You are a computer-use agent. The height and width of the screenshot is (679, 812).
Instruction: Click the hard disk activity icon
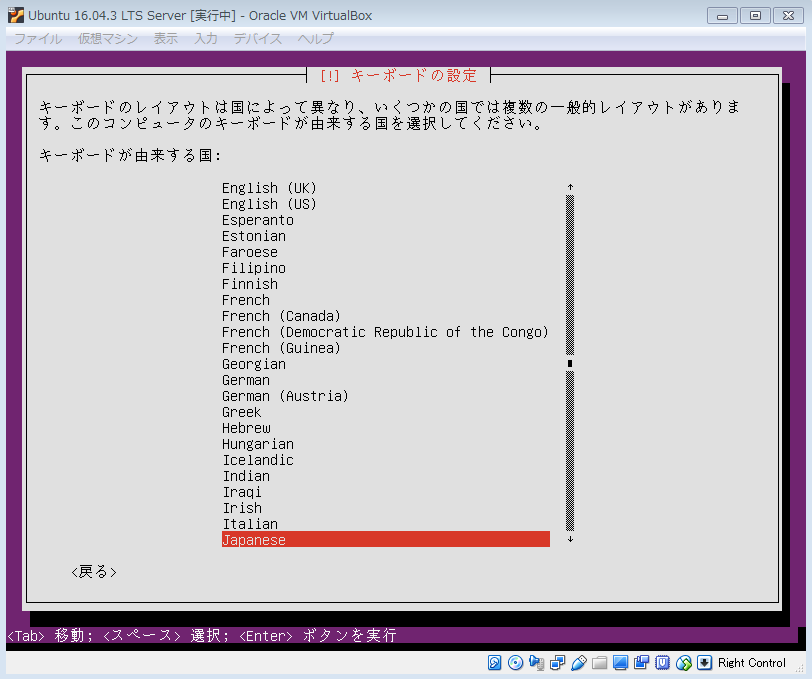coord(495,663)
